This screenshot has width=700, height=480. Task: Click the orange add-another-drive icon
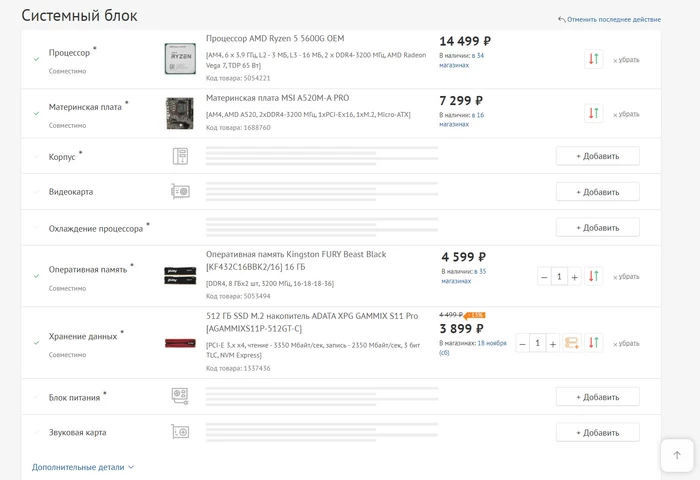pos(572,343)
